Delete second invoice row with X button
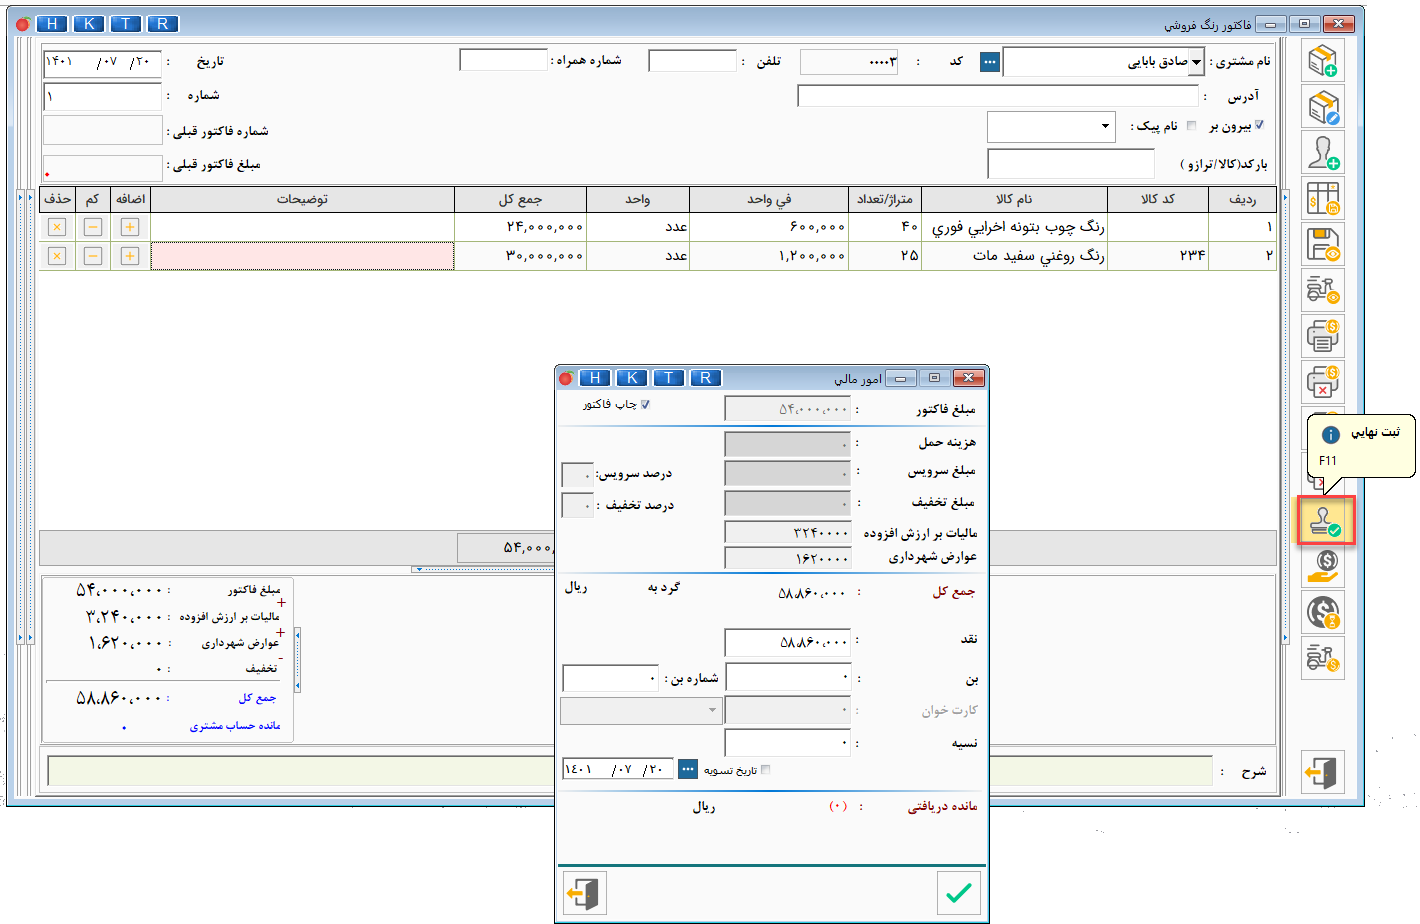Viewport: 1420px width, 924px height. point(57,257)
